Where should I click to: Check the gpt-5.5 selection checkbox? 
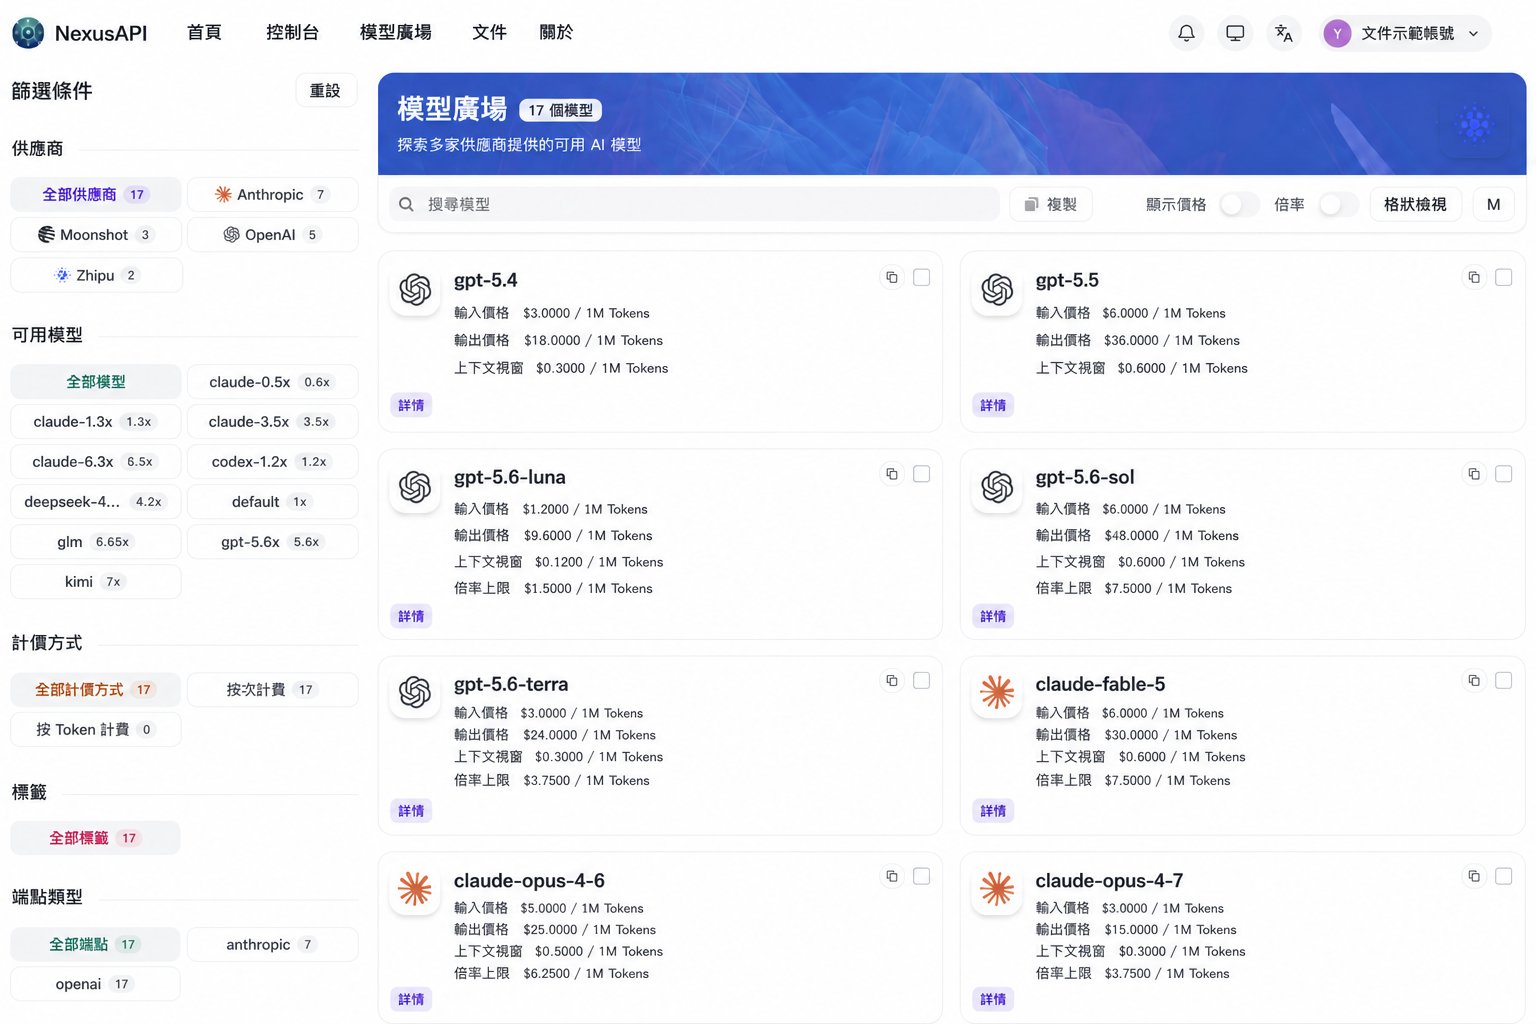(x=1504, y=277)
